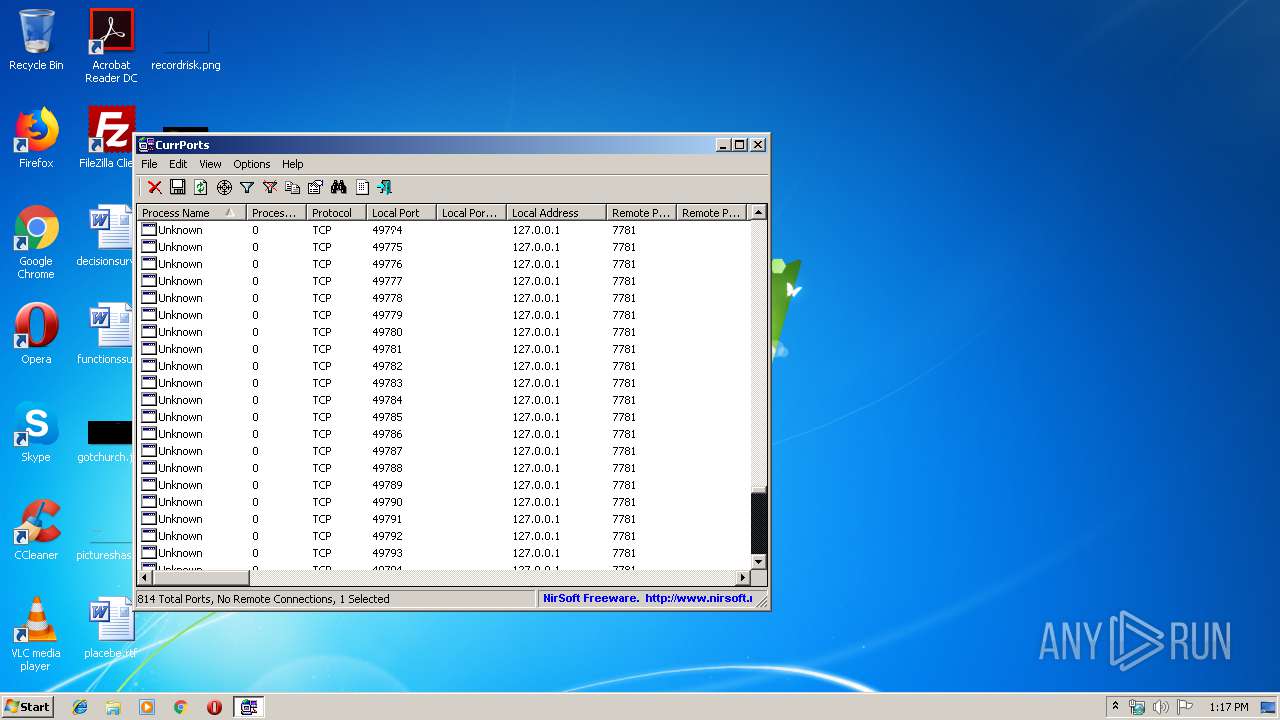This screenshot has width=1280, height=720.
Task: Sort by Local Port column header
Action: click(x=401, y=213)
